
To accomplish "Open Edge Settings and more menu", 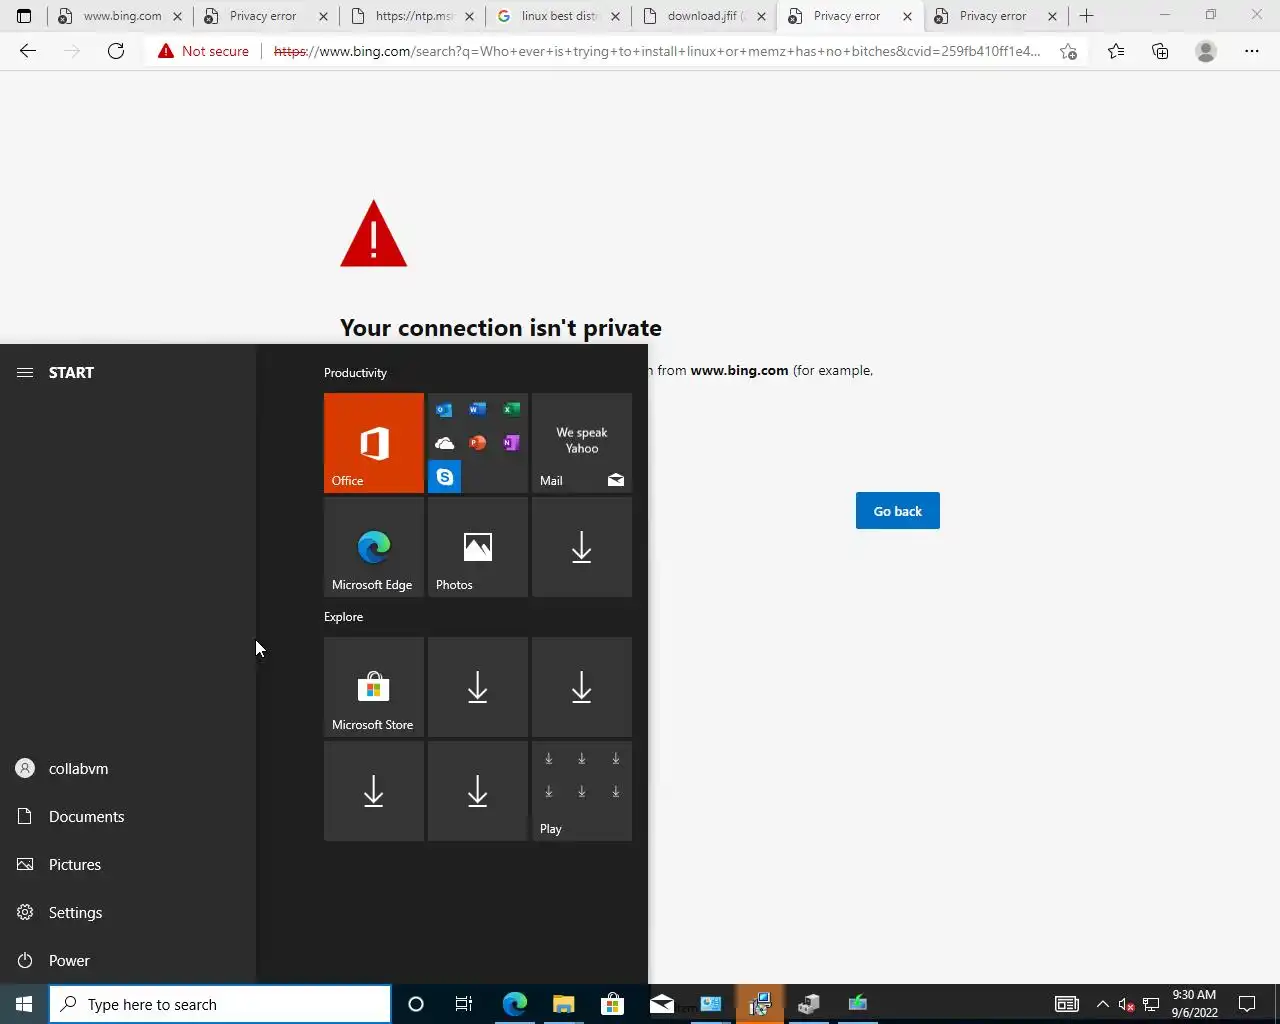I will pos(1252,51).
